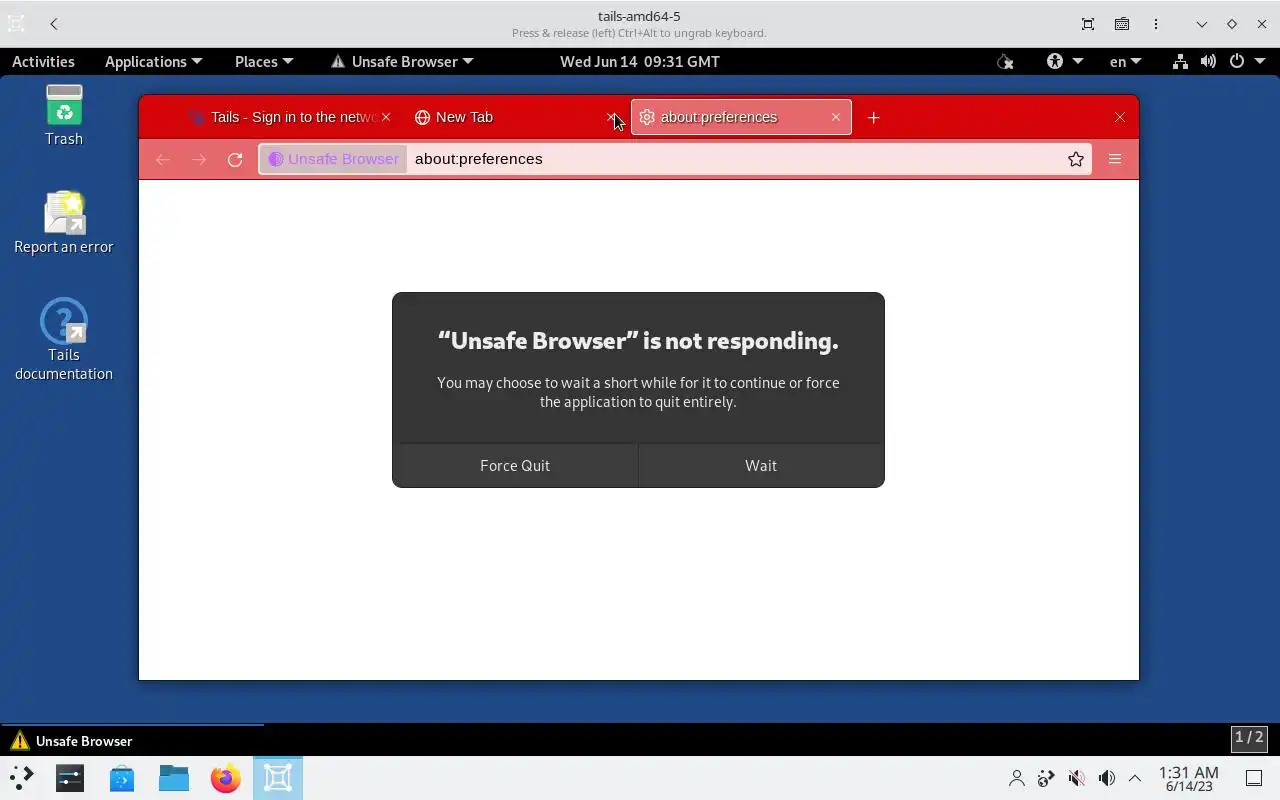Open the en keyboard layout menu
Image resolution: width=1280 pixels, height=800 pixels.
[1125, 61]
